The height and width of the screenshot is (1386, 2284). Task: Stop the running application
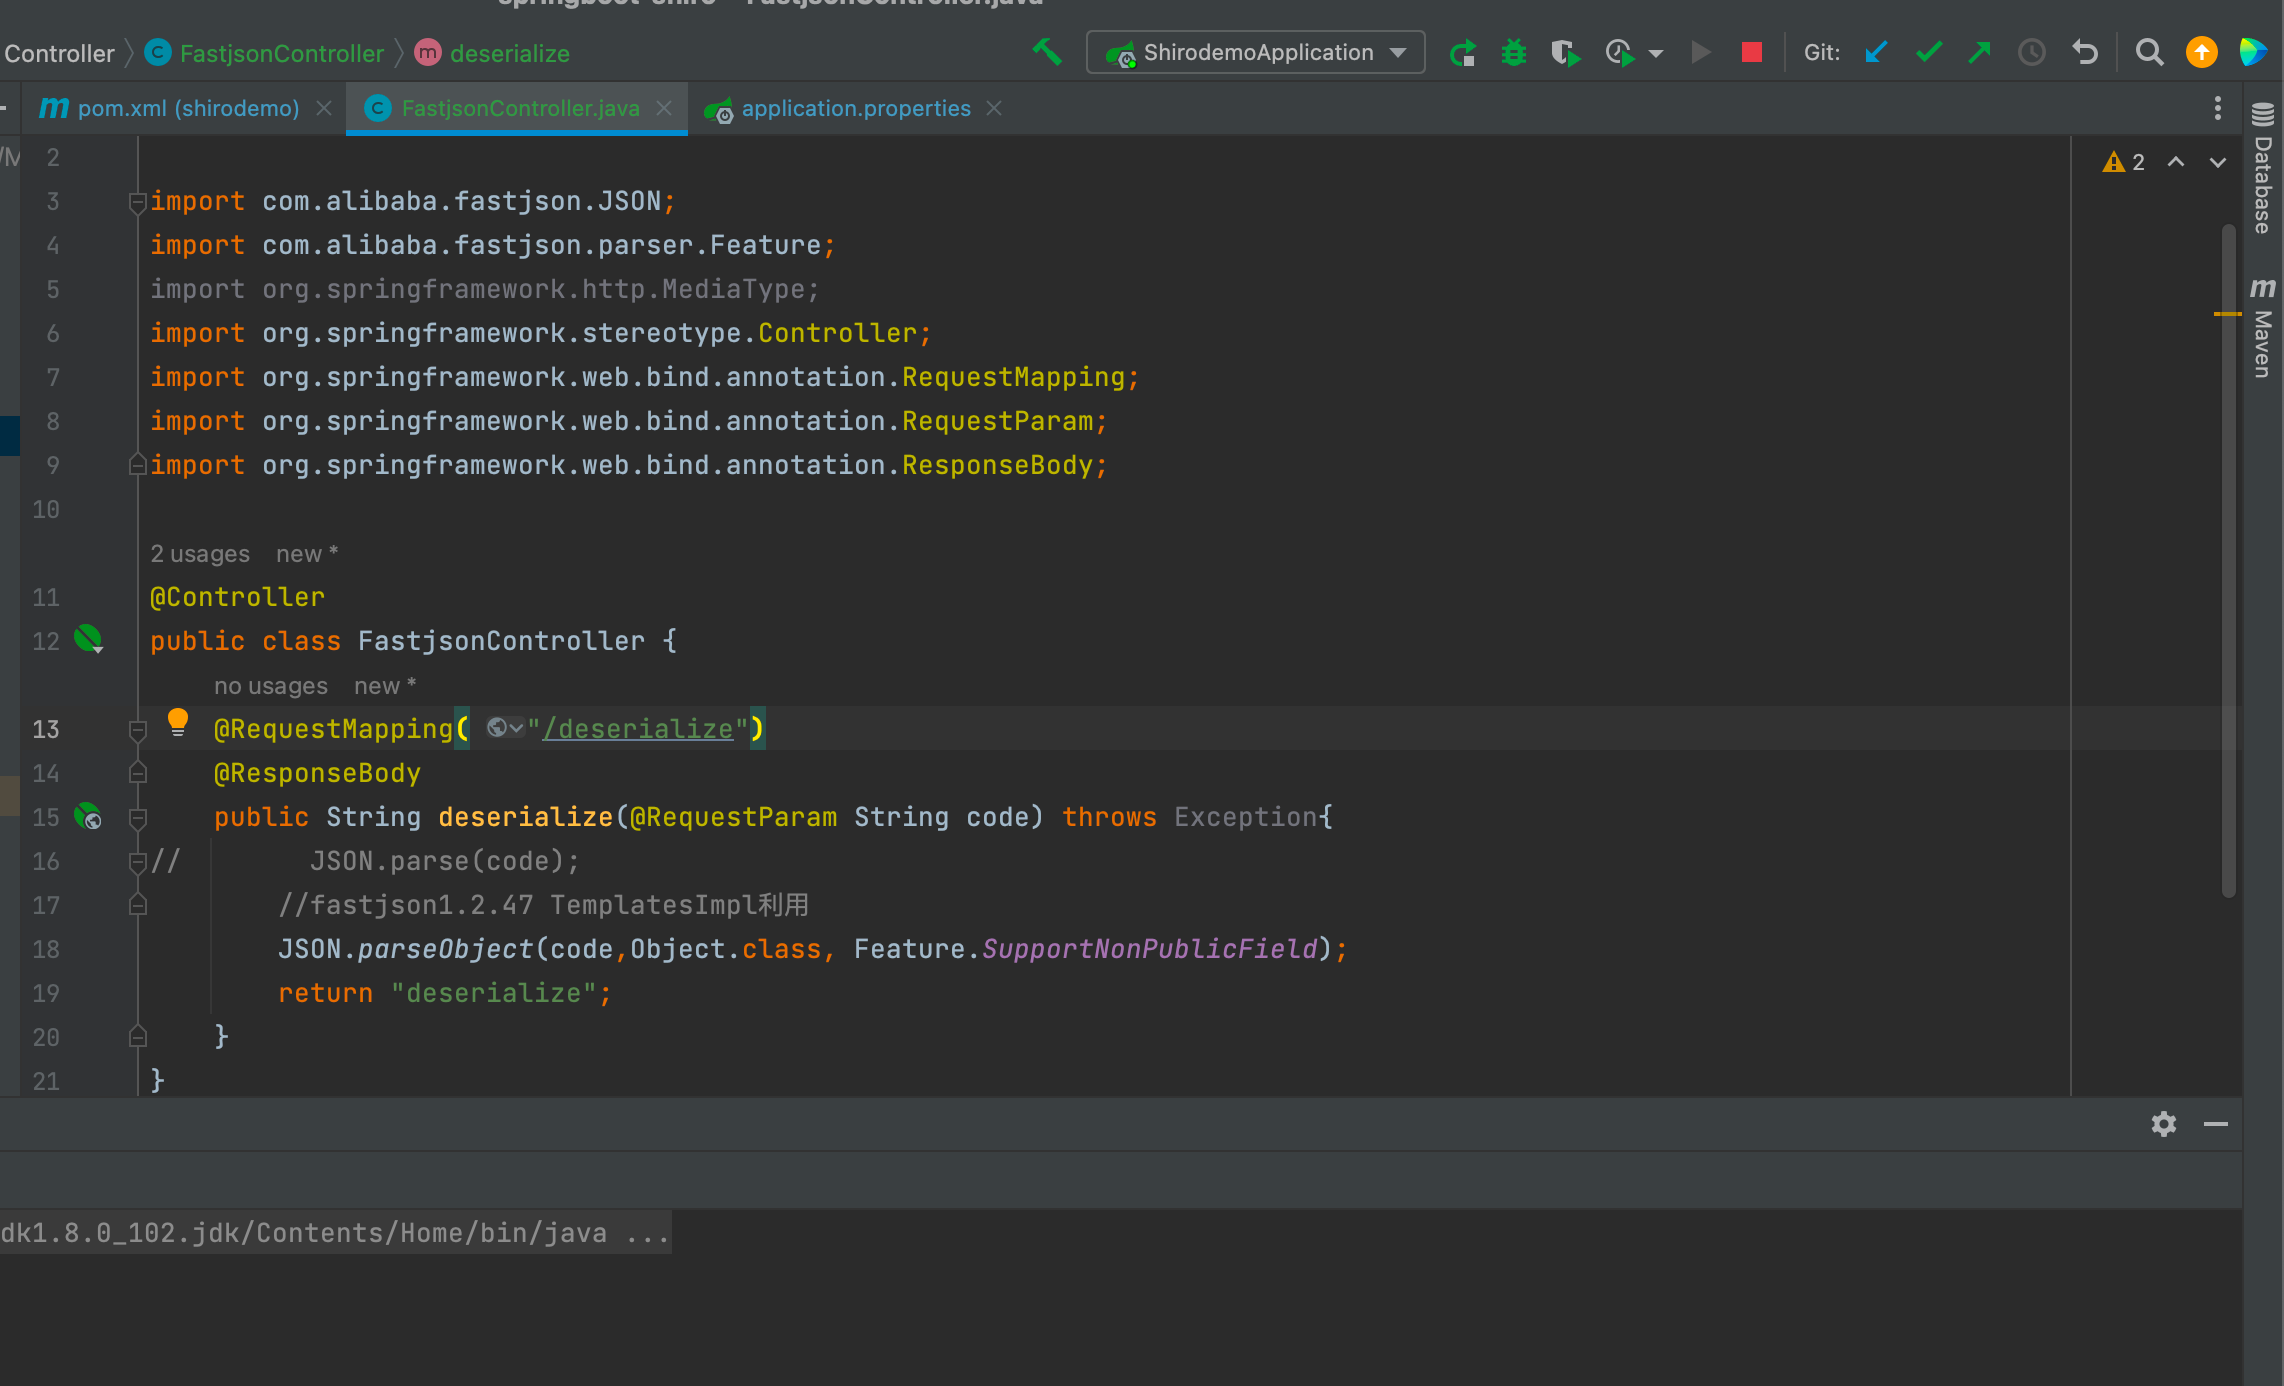click(x=1751, y=53)
